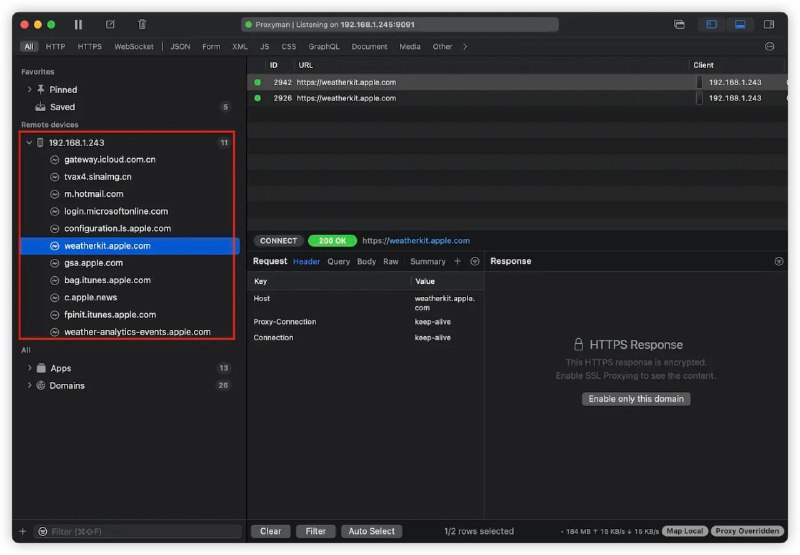Toggle the right panel layout icon
800x555 pixels.
pos(769,24)
